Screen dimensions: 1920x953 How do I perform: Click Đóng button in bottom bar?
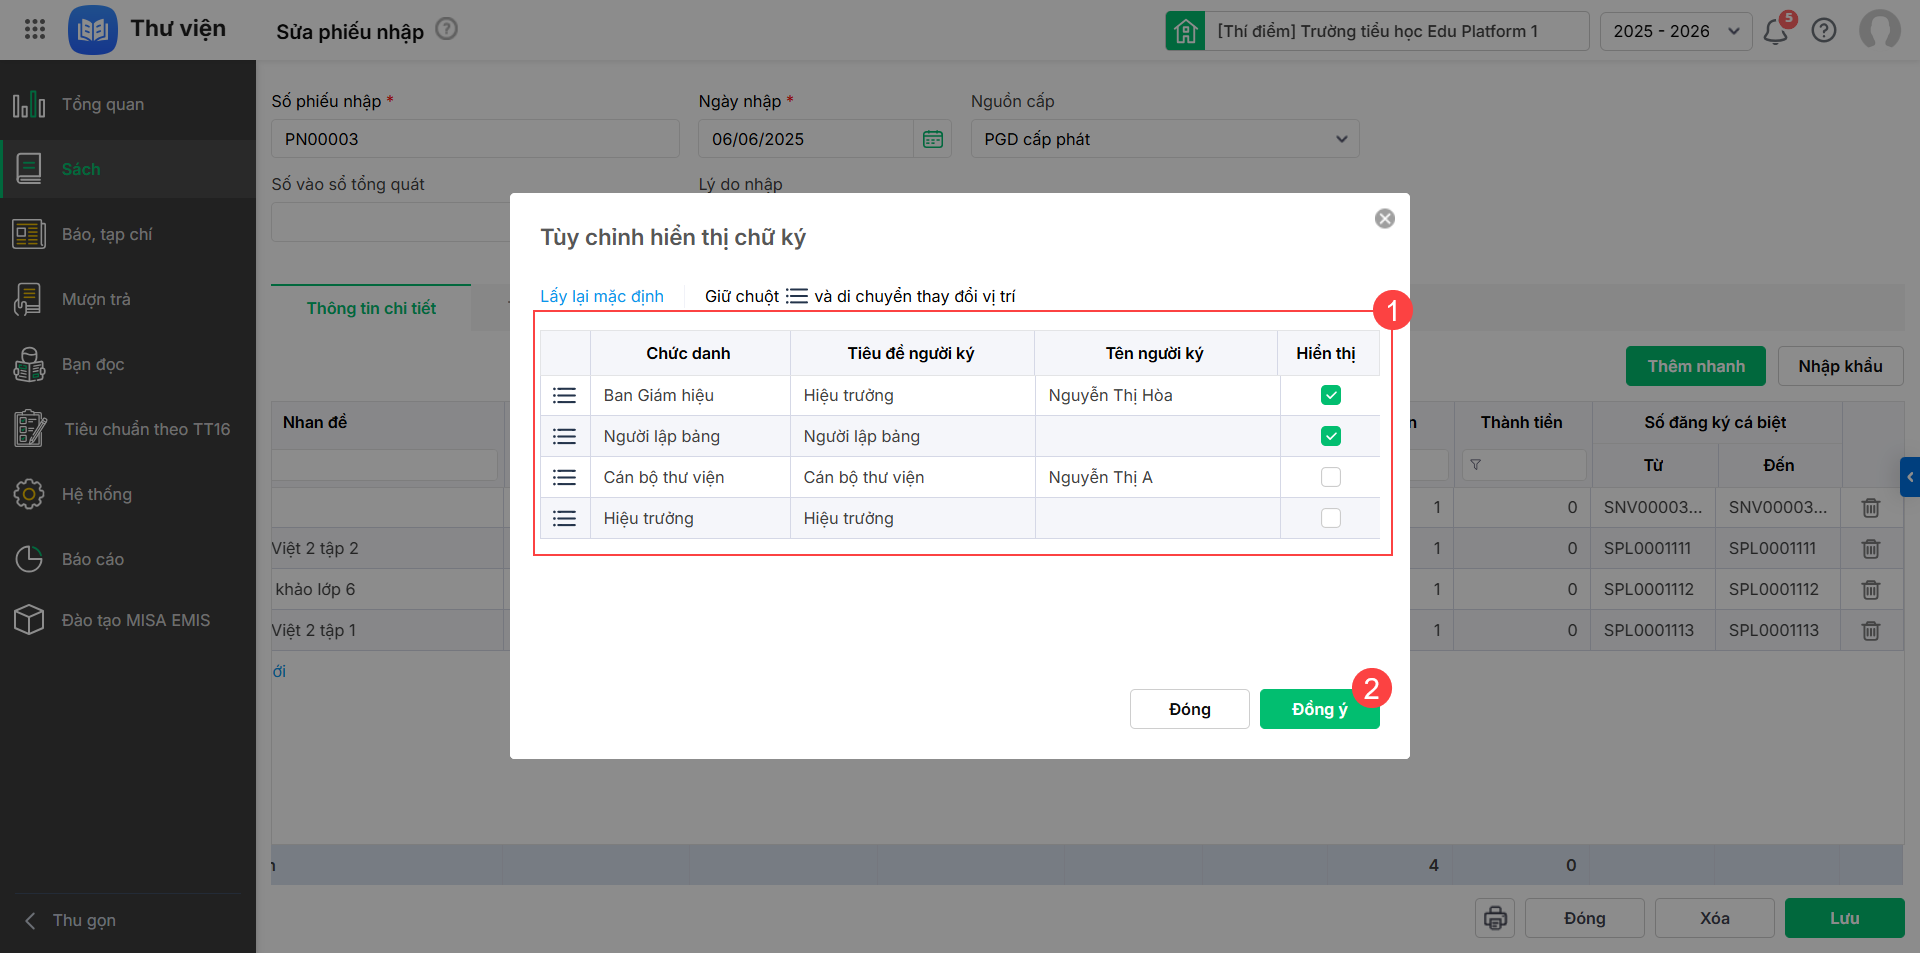1585,918
